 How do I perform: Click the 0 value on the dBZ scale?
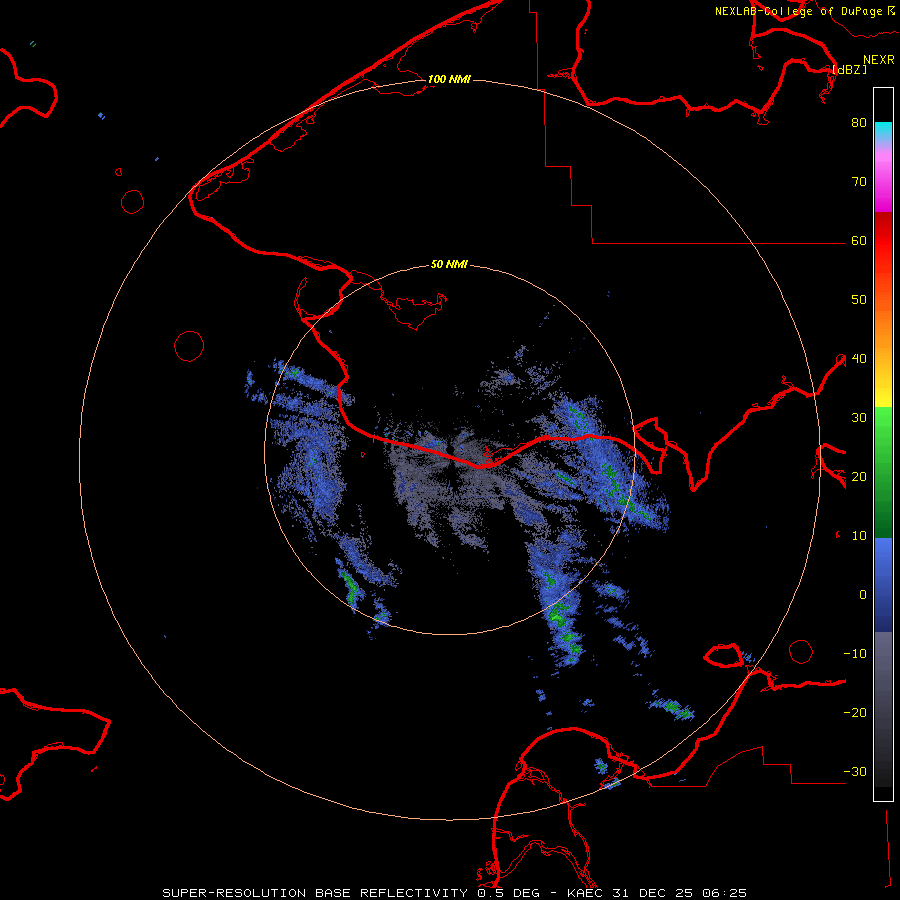(863, 595)
